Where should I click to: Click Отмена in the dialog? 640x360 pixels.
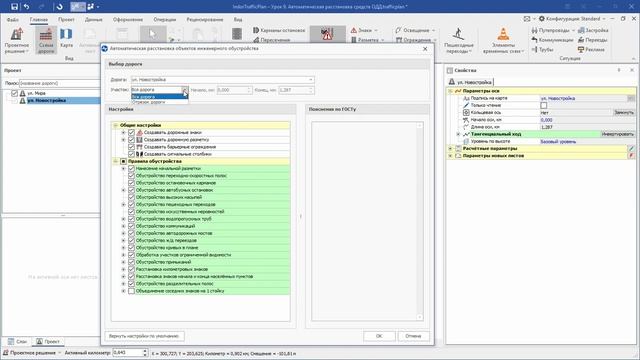click(x=413, y=336)
